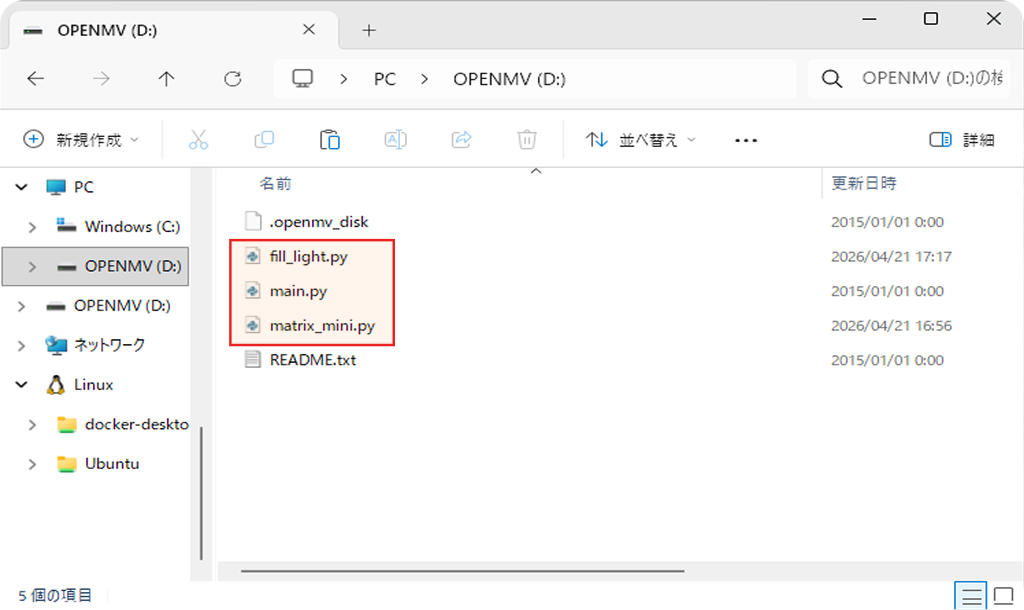The height and width of the screenshot is (610, 1024).
Task: Click the Share icon in toolbar
Action: [x=461, y=139]
